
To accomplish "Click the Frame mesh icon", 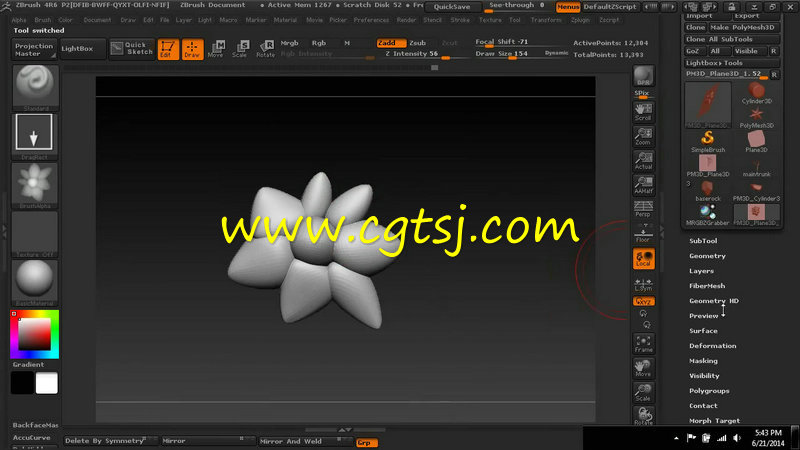I will pos(643,343).
